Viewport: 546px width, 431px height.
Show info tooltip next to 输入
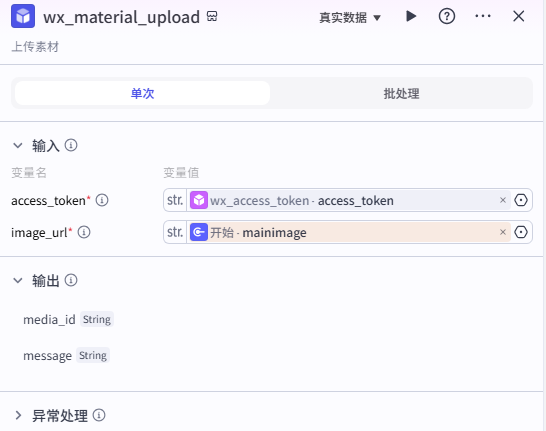pos(71,145)
